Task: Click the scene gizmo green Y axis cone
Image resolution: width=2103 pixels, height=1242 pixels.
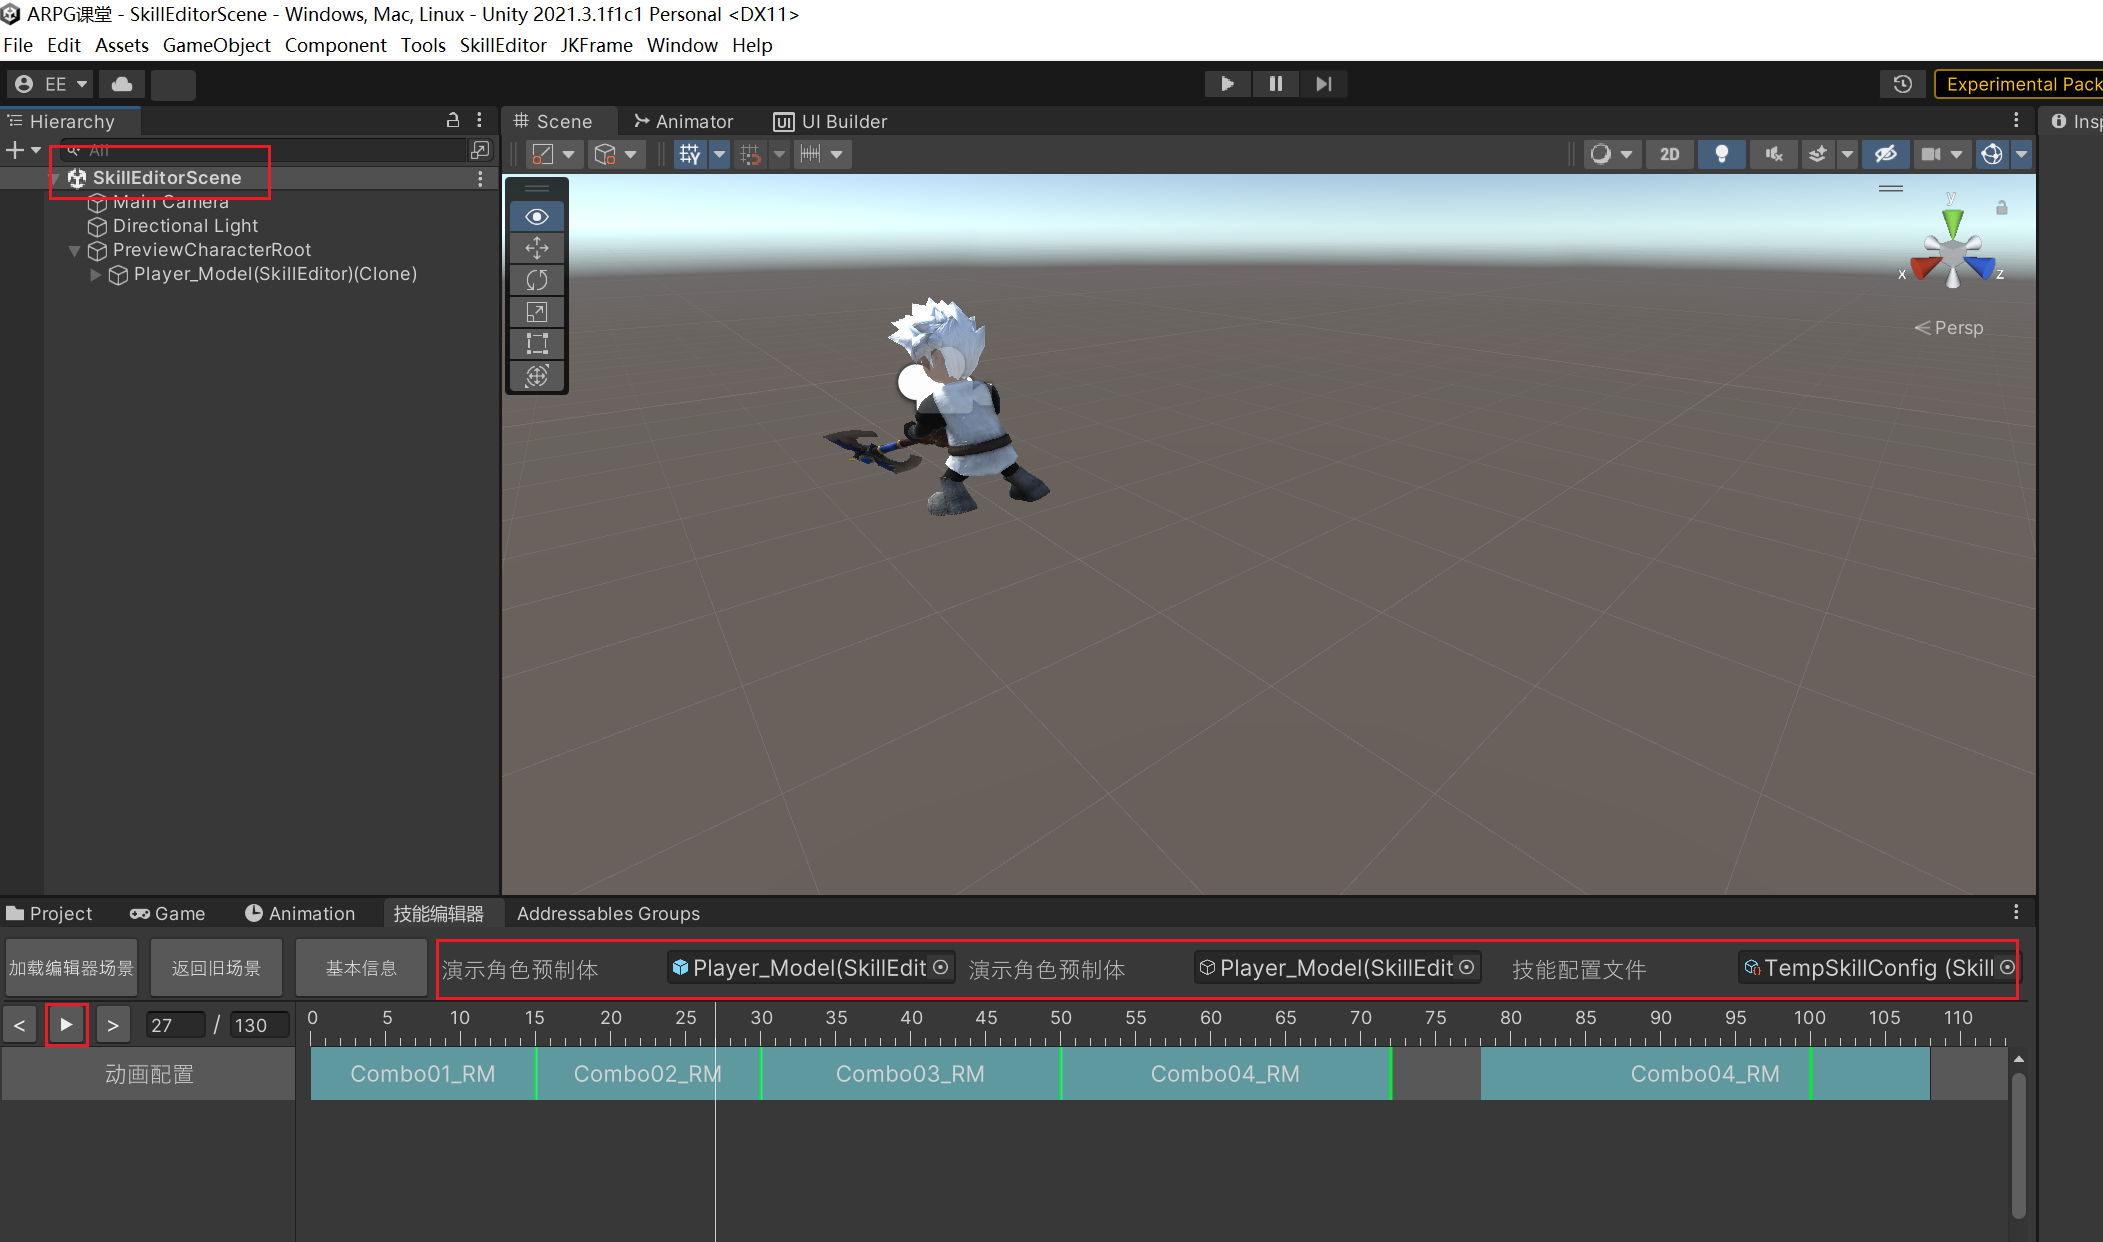Action: [x=1953, y=221]
